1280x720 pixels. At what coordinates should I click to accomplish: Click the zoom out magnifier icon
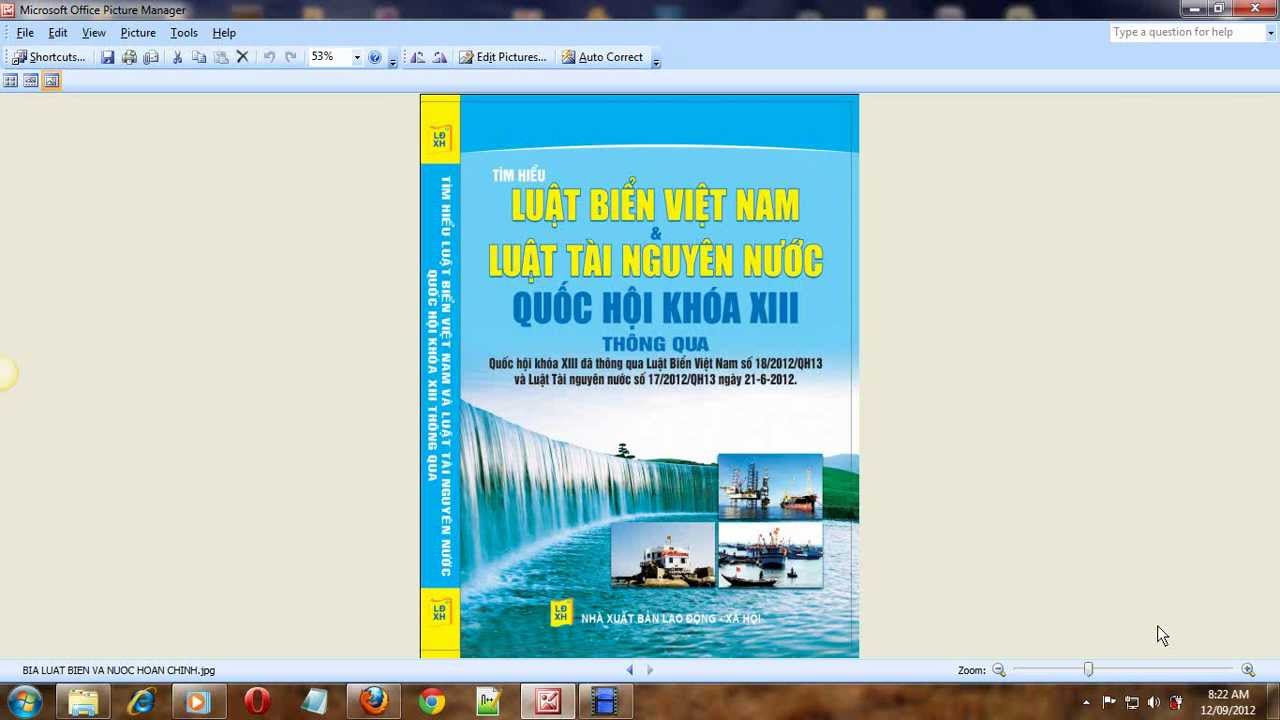coord(998,670)
